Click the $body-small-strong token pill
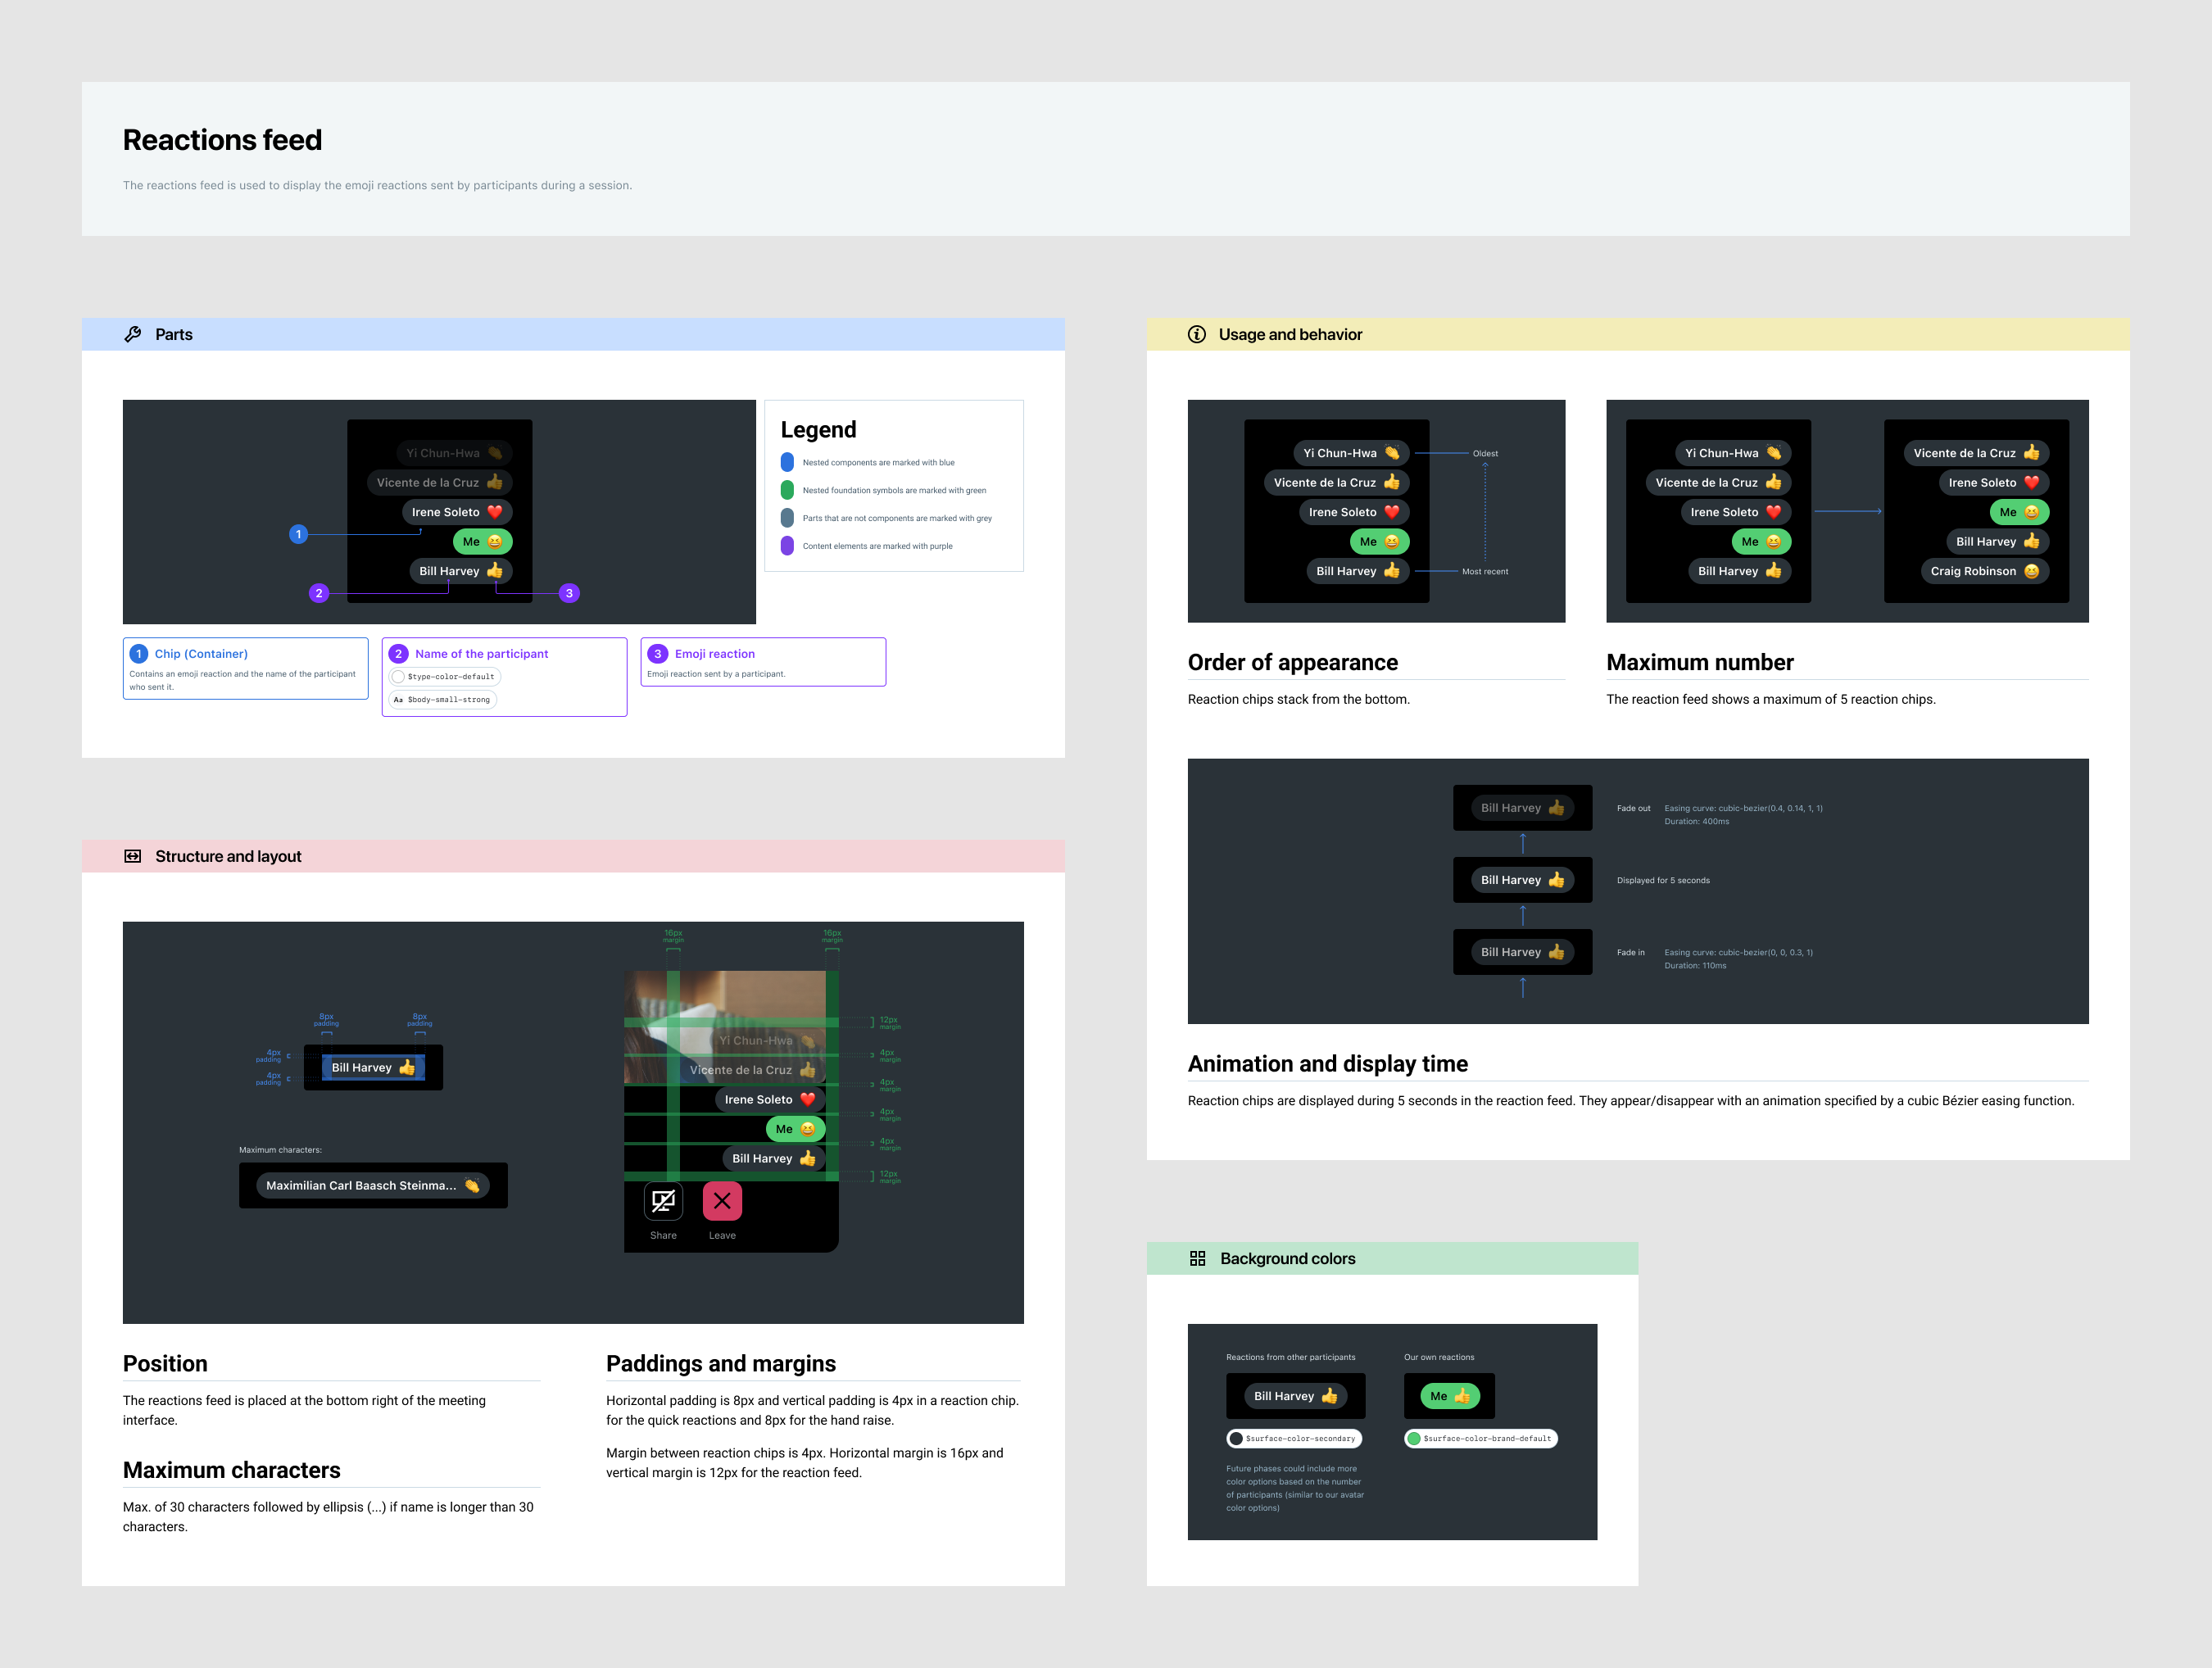2212x1668 pixels. 442,700
